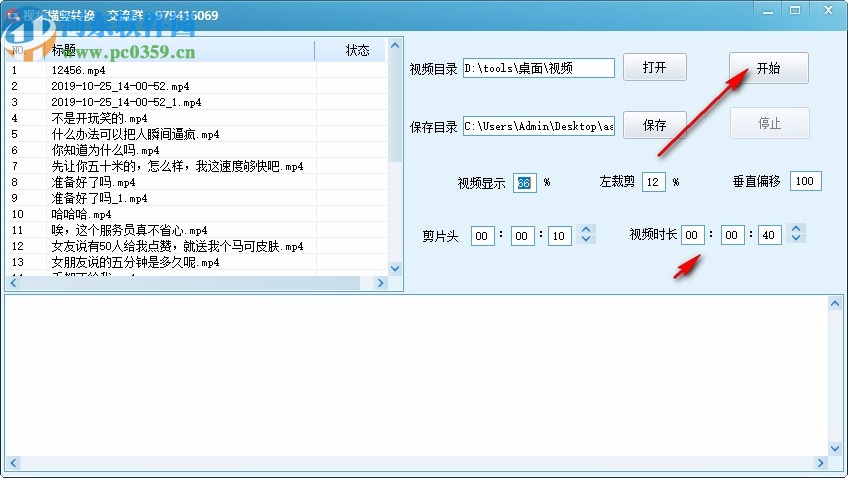Select row 不是开玩笑的.mp4
This screenshot has height=478, width=848.
197,118
